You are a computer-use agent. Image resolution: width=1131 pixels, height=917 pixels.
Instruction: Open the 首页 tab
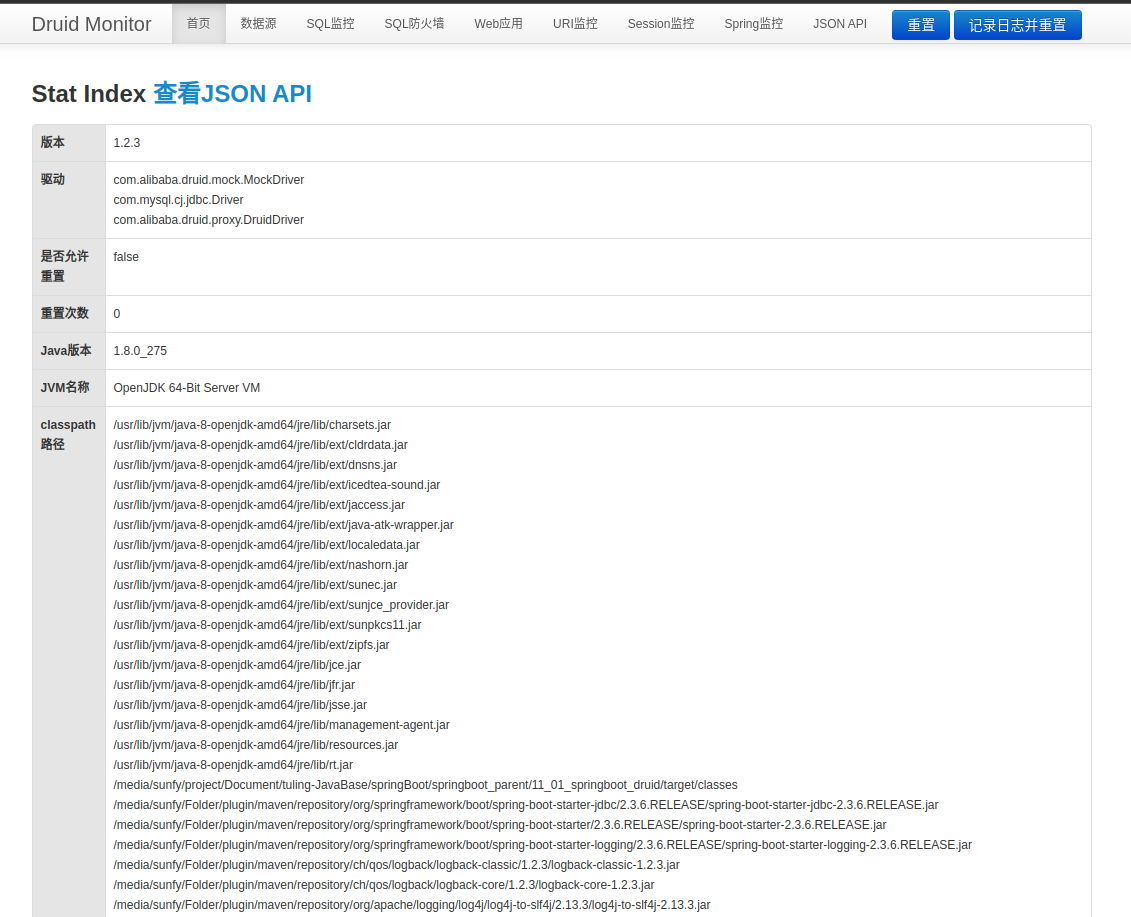198,24
